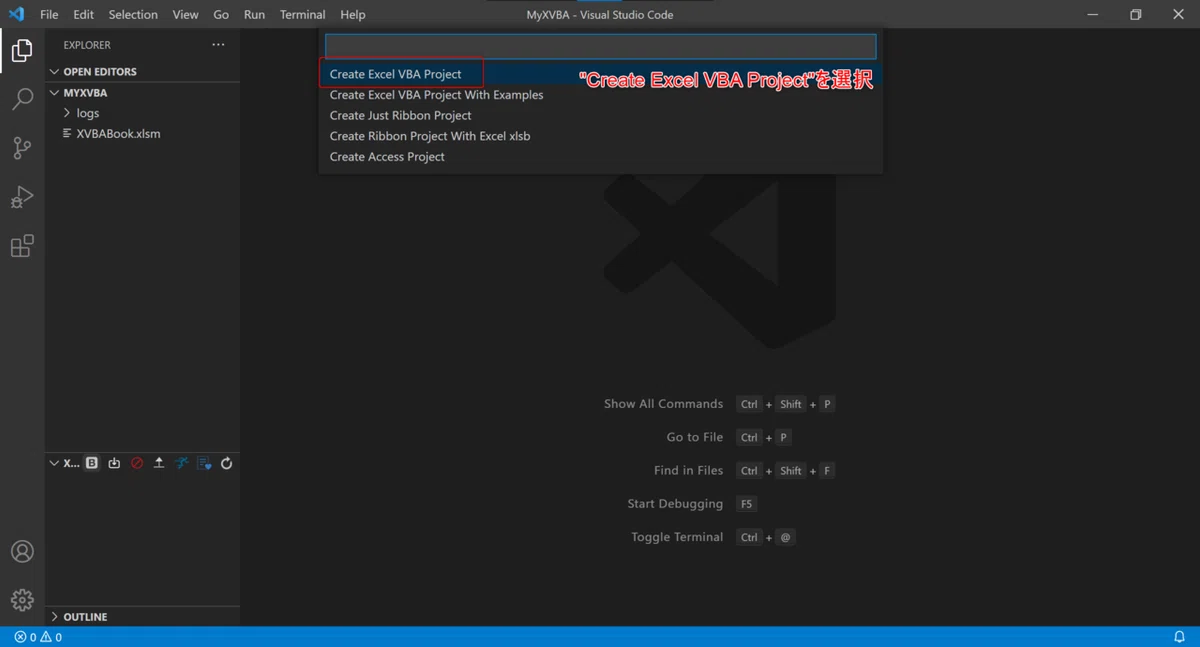Select Create Excel VBA Project option
Image resolution: width=1200 pixels, height=647 pixels.
point(601,74)
